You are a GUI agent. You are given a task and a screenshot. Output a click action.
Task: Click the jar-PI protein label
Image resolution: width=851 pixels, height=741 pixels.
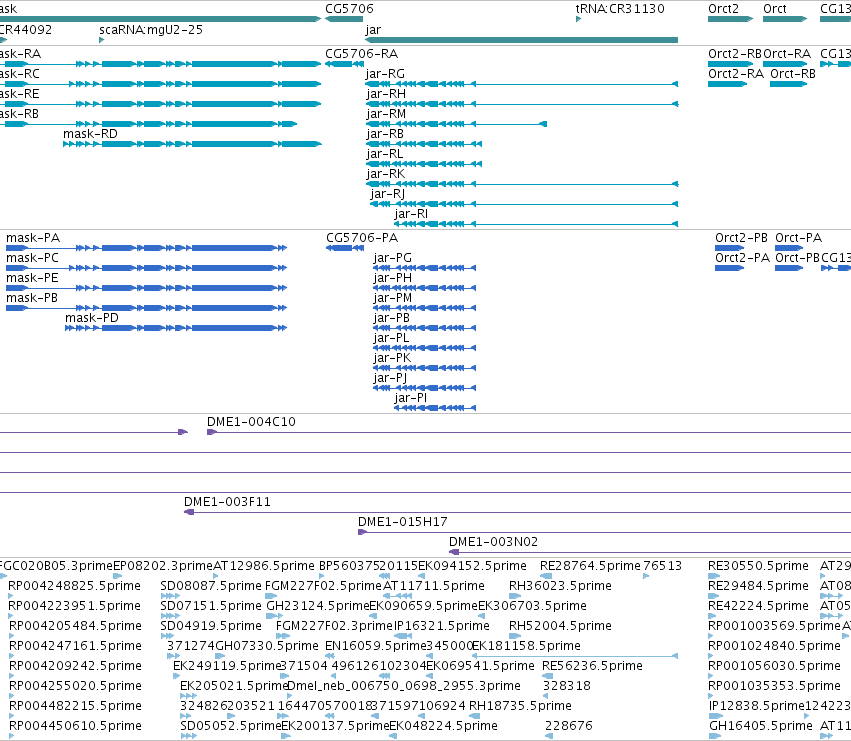pos(411,398)
